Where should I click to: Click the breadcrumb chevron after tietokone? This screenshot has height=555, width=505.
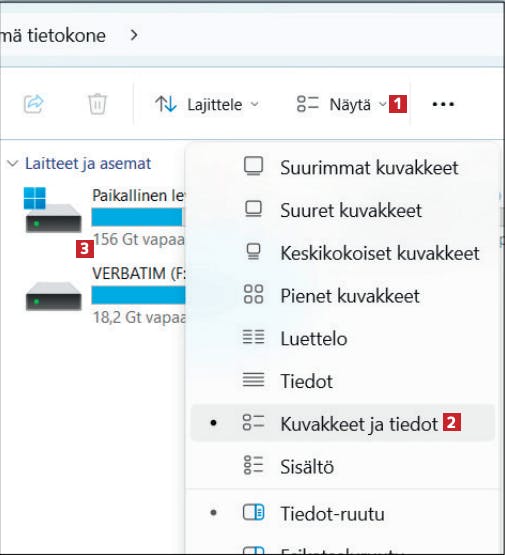[x=134, y=35]
